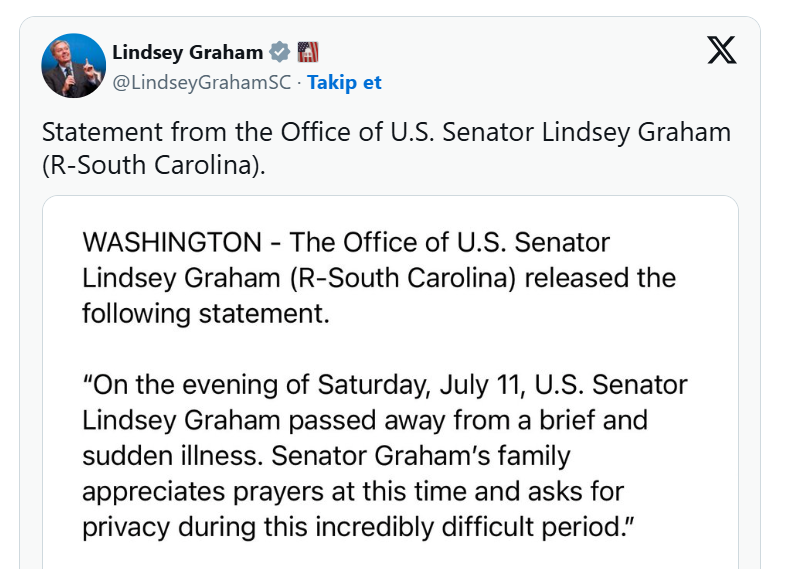
Task: Follow the account via Takip et
Action: tap(344, 82)
